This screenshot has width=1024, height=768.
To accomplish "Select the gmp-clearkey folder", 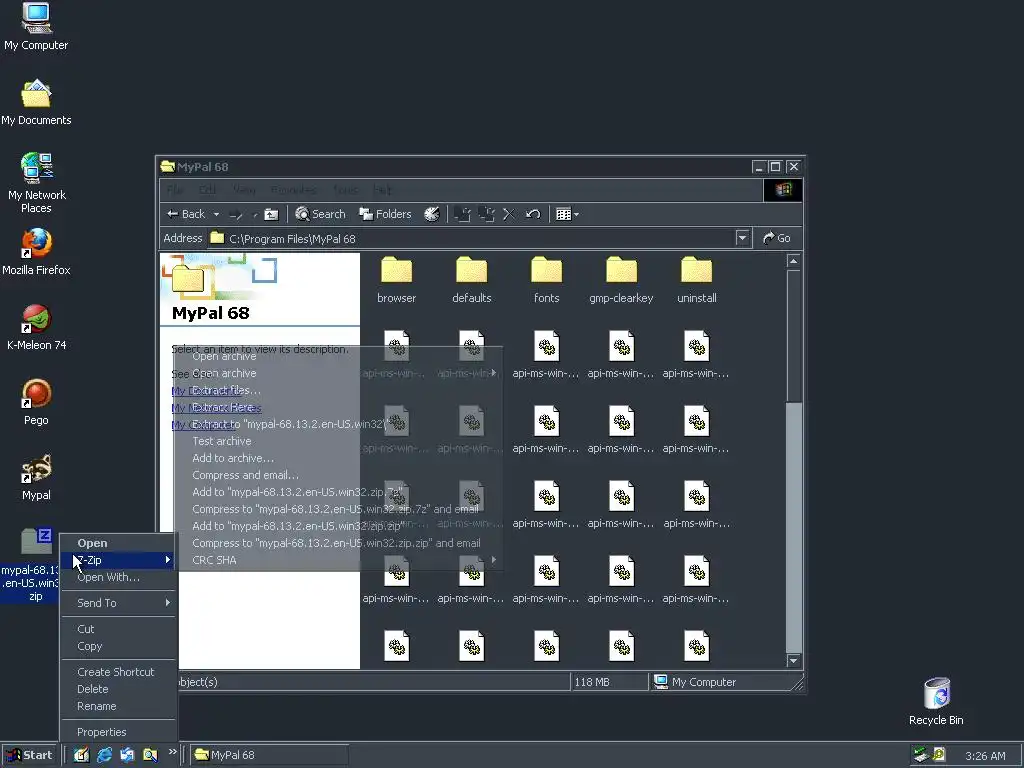I will click(621, 281).
